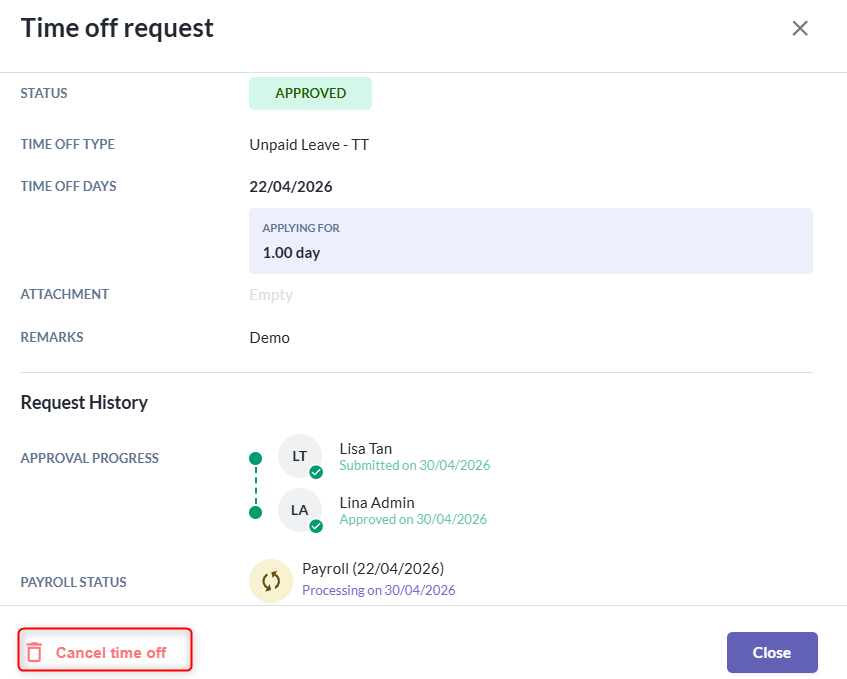Click the TIME OFF TYPE label
847x679 pixels.
pyautogui.click(x=68, y=144)
